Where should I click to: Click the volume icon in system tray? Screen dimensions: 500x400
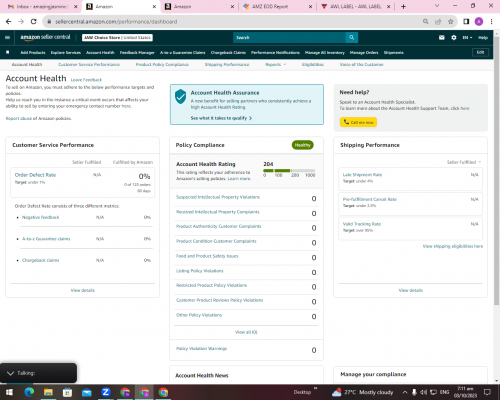[423, 392]
